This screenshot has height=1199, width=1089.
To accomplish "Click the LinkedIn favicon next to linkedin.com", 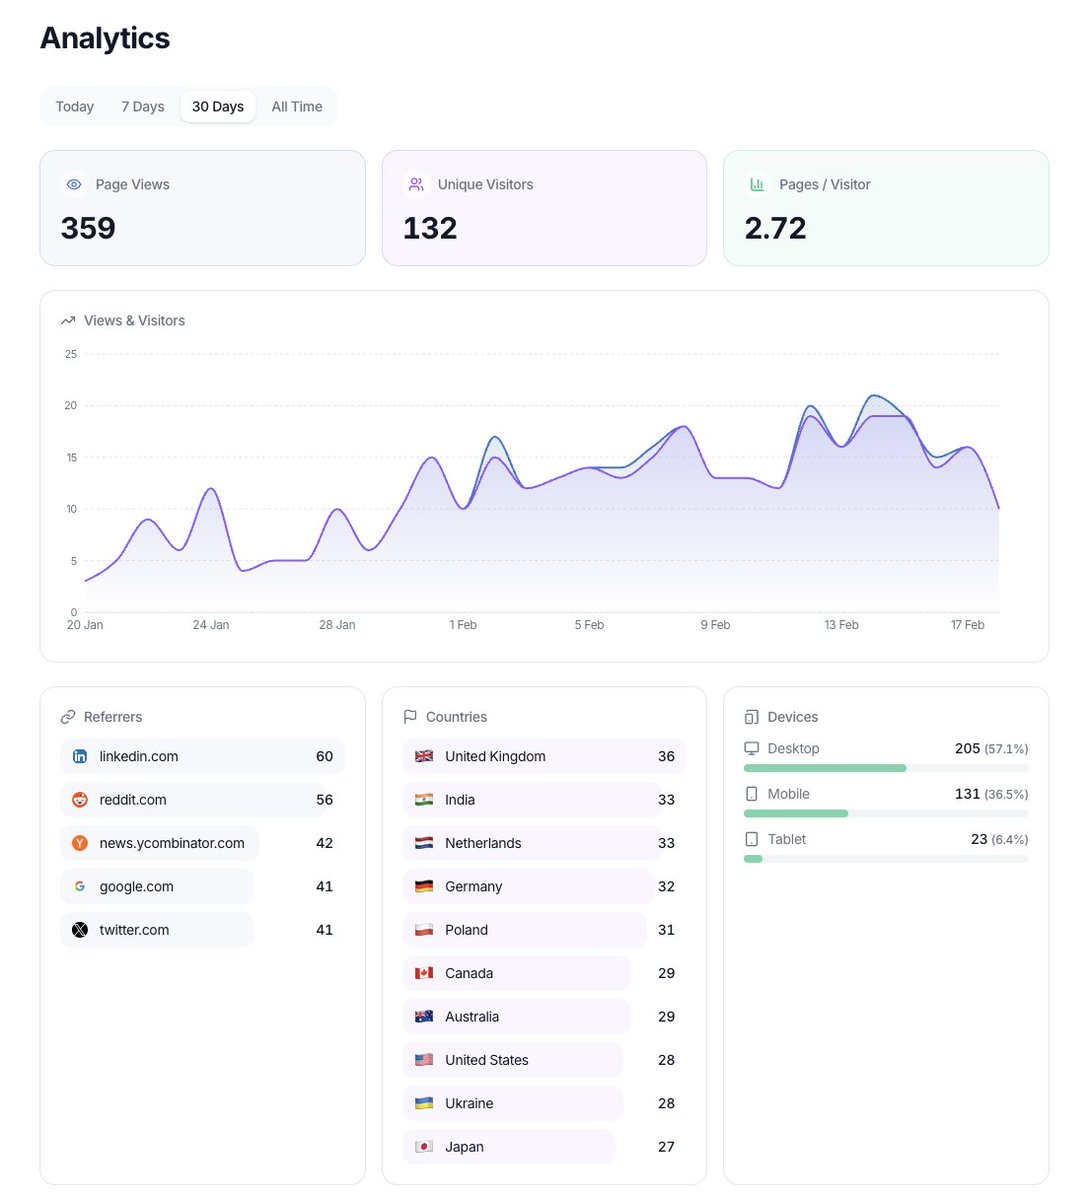I will (79, 757).
